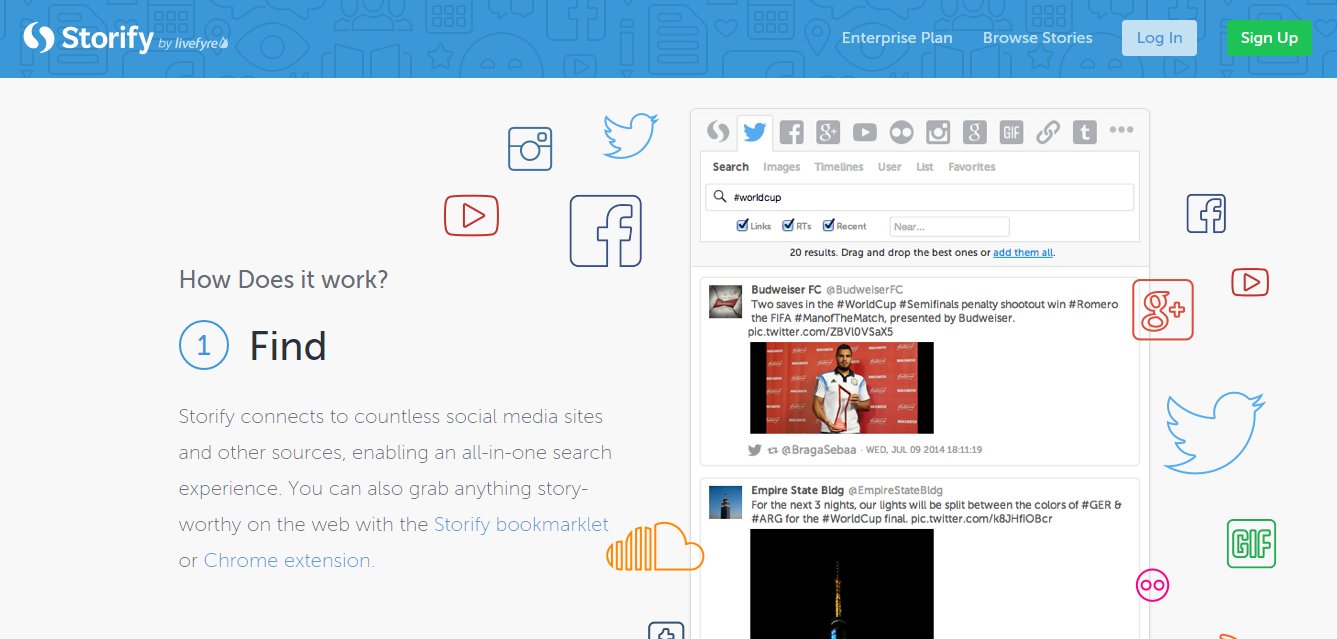Click the "20 results" status text
The image size is (1337, 639).
[813, 253]
